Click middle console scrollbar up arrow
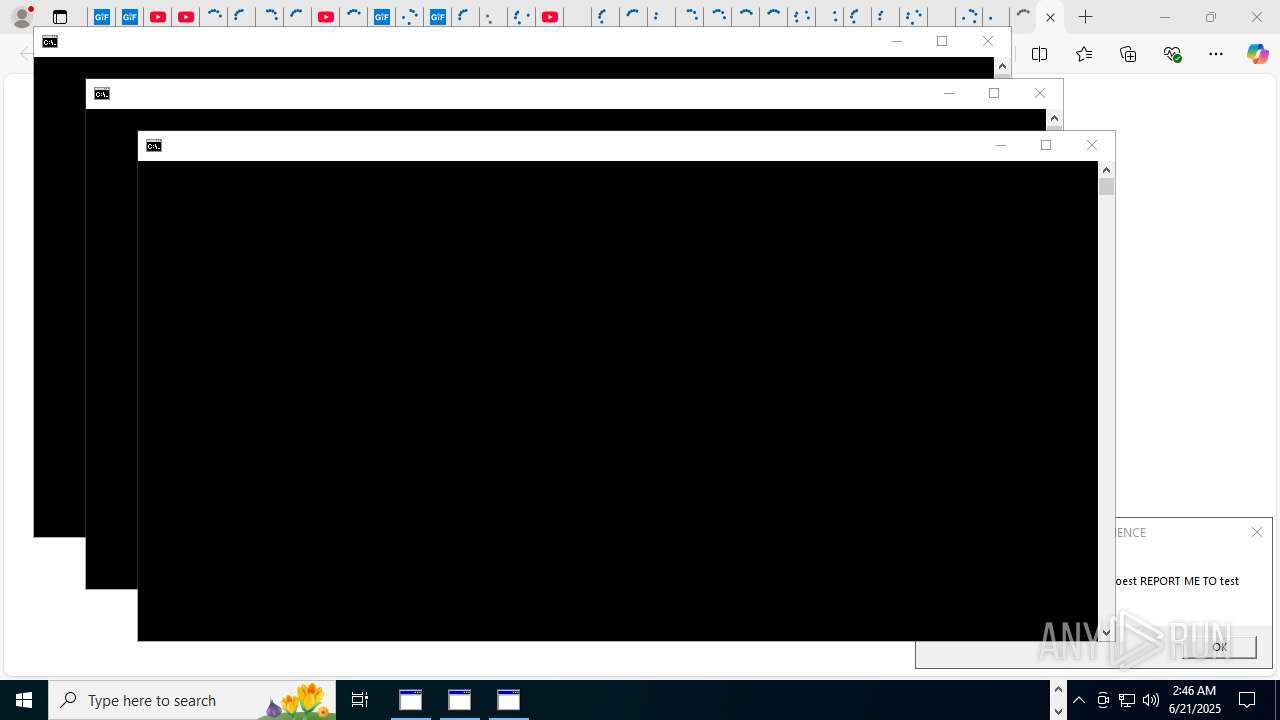The image size is (1280, 720). [x=1054, y=118]
